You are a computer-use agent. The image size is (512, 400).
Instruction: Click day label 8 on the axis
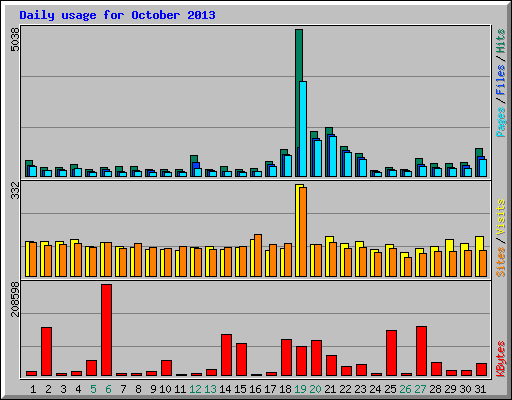pyautogui.click(x=138, y=389)
